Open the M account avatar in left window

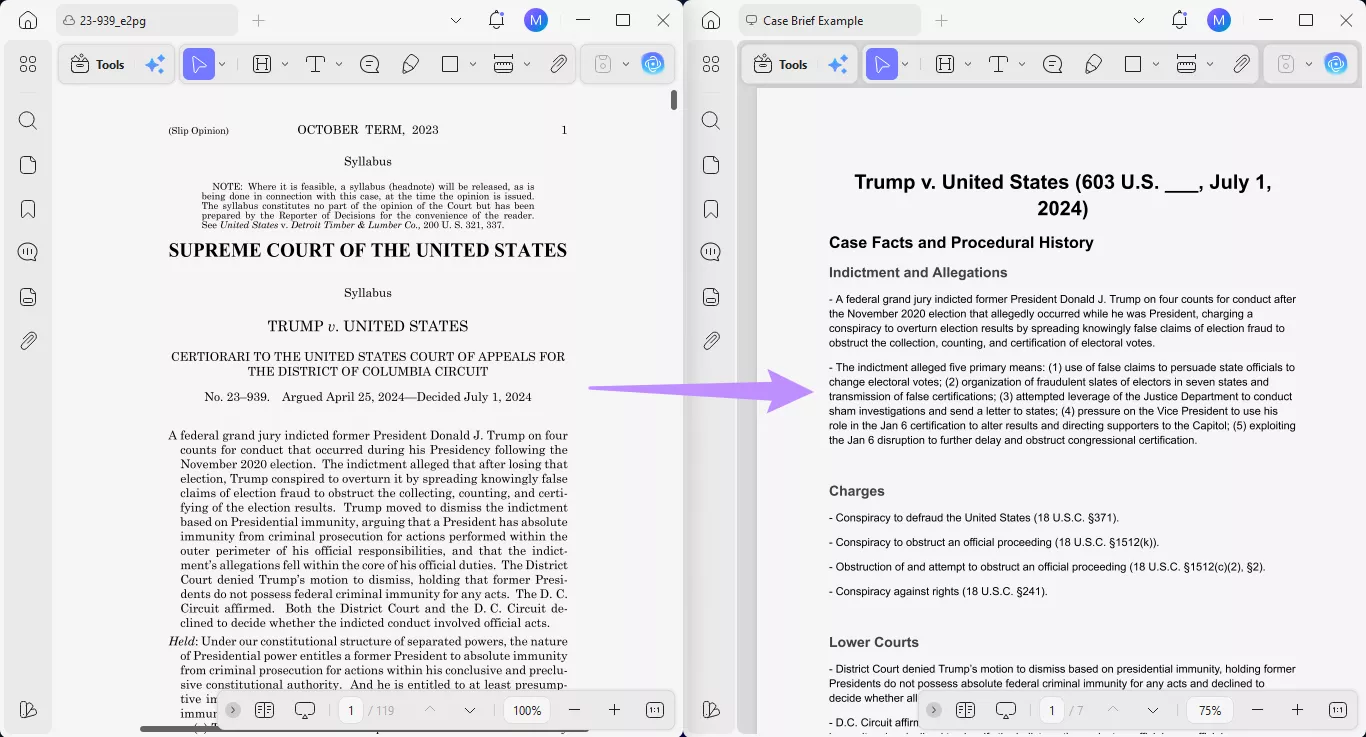coord(536,20)
